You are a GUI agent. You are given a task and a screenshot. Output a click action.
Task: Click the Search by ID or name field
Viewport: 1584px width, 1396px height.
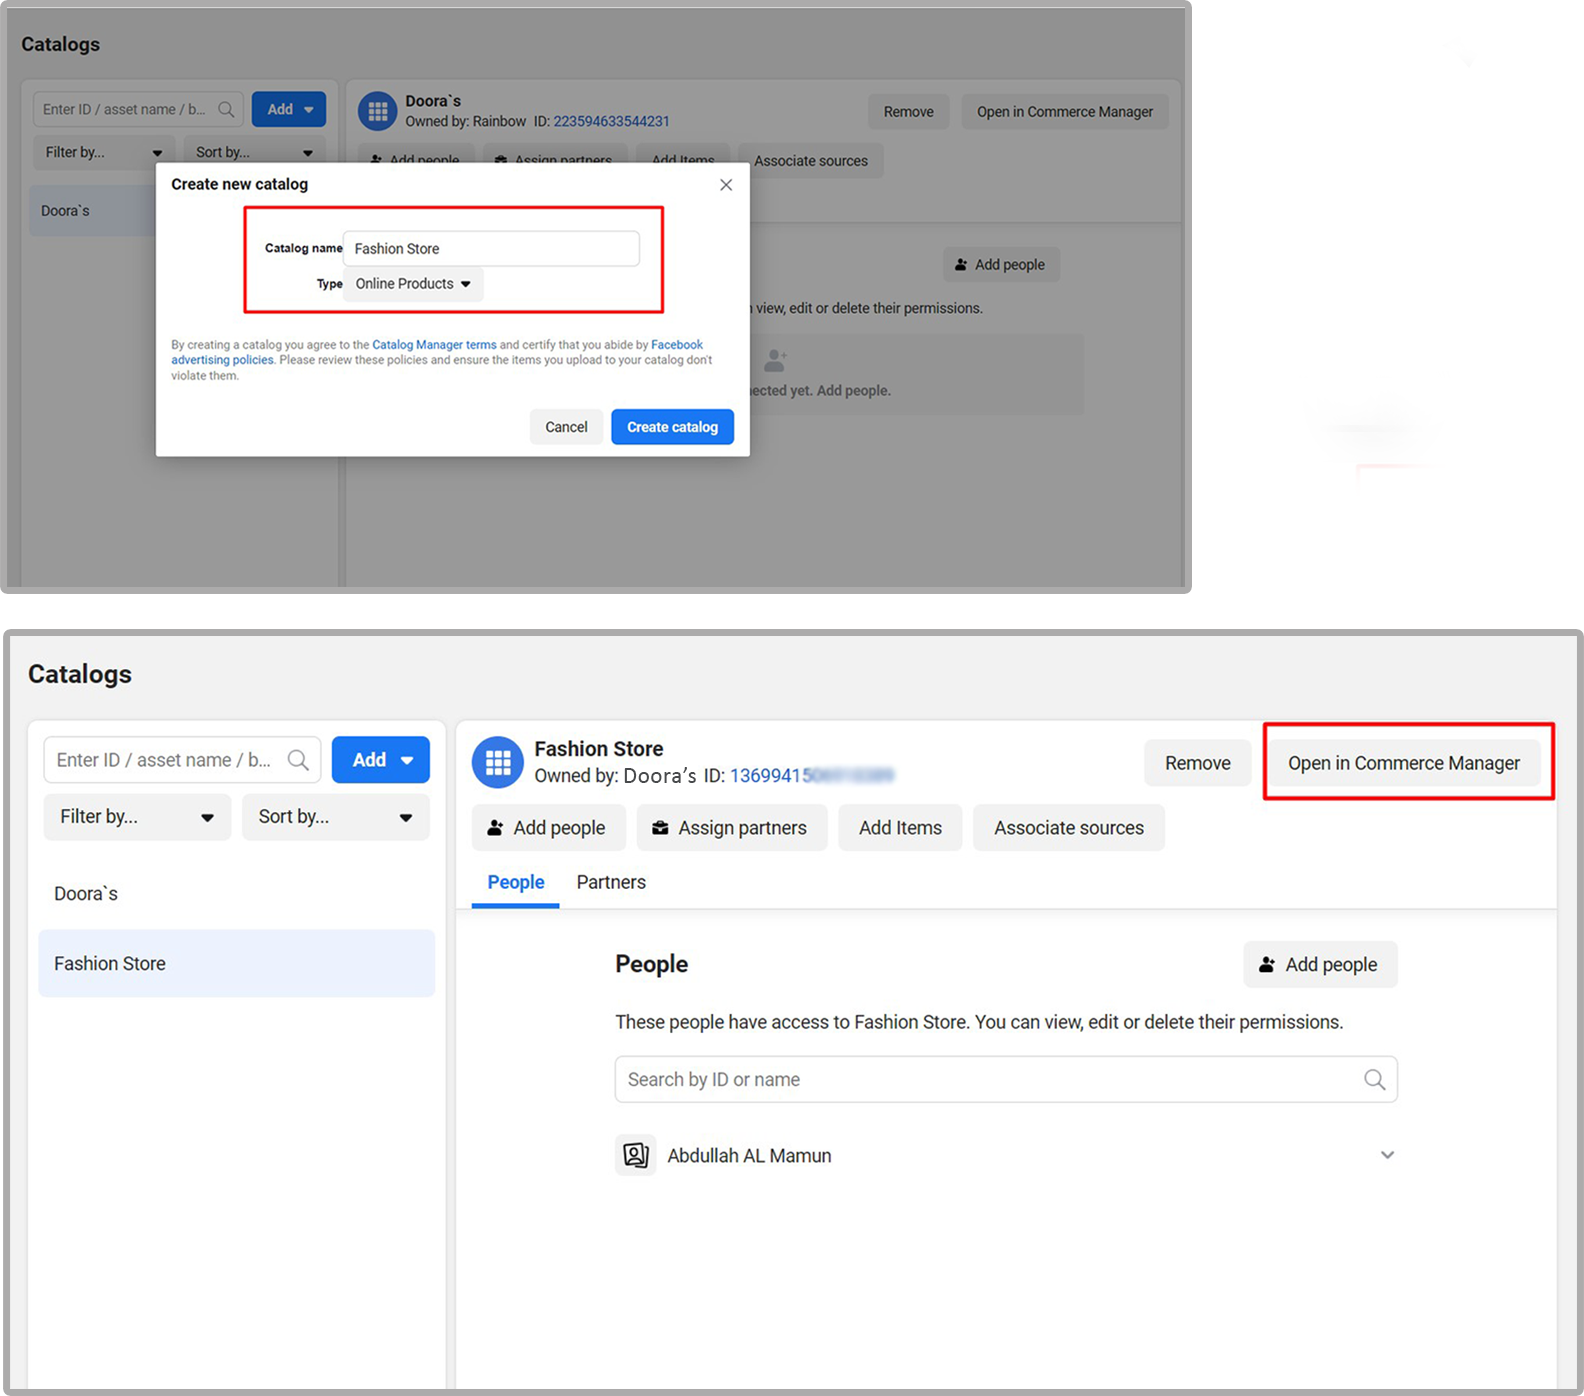[x=1006, y=1080]
